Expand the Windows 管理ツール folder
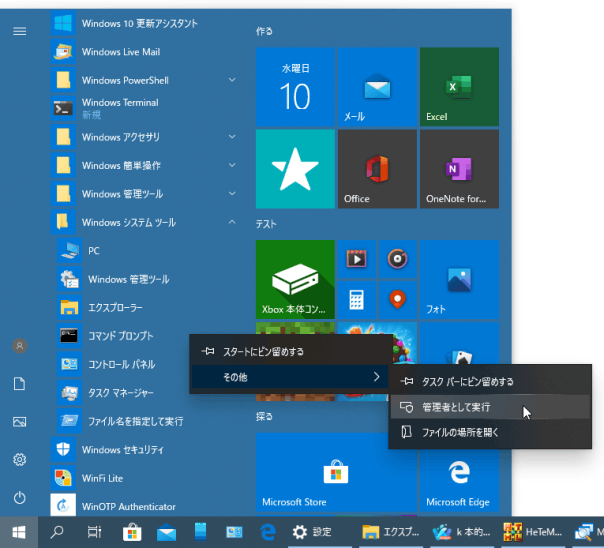 [x=232, y=194]
